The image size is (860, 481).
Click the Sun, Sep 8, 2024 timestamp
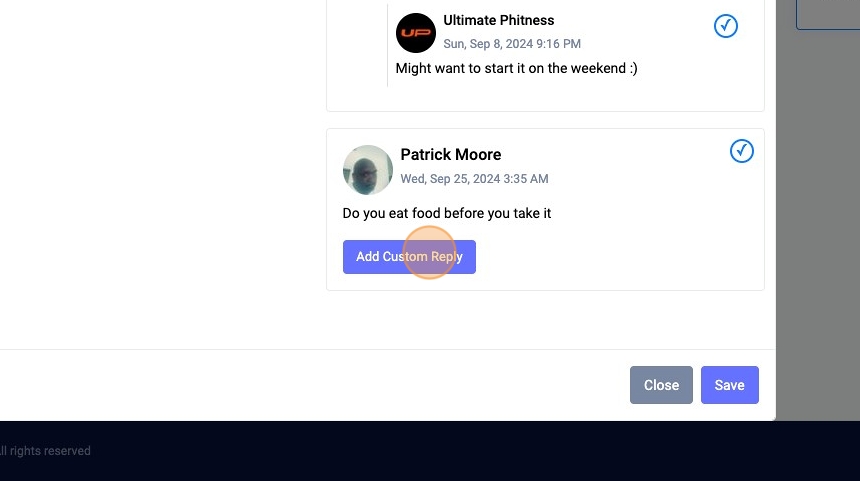tap(512, 44)
